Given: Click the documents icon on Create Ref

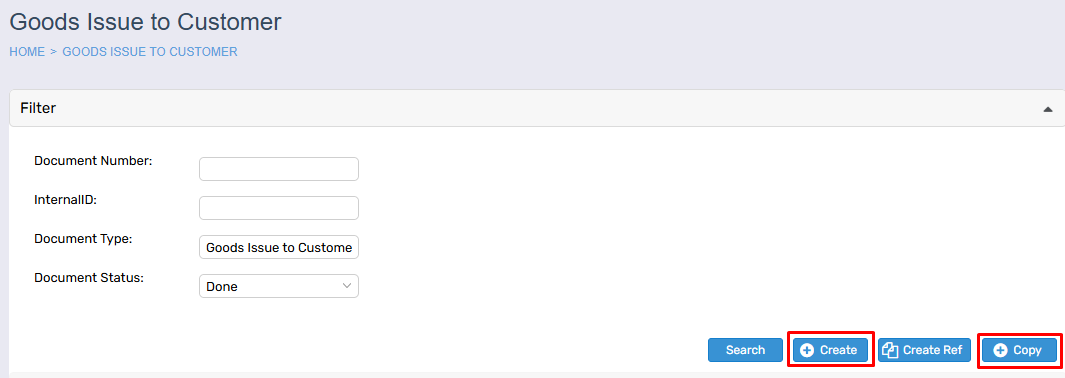Looking at the screenshot, I should [890, 350].
